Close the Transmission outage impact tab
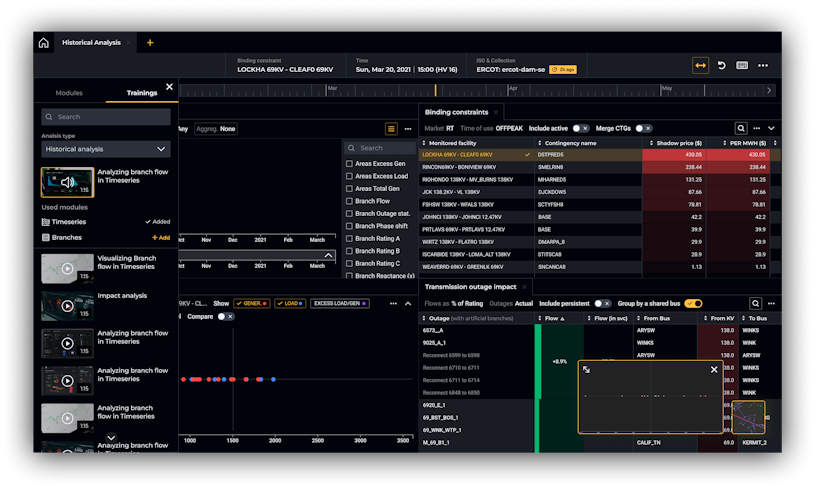This screenshot has width=815, height=488. click(x=524, y=287)
